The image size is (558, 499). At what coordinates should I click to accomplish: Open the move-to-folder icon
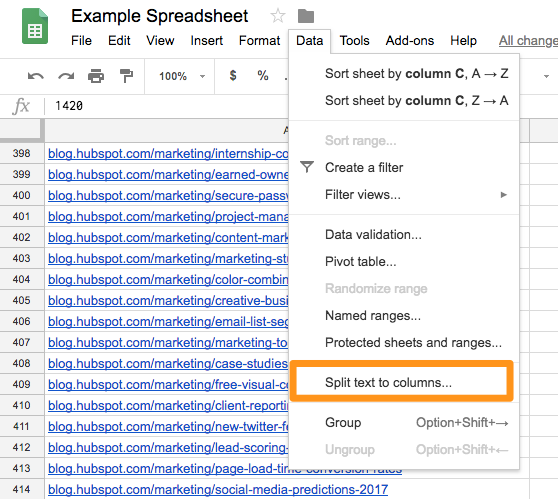click(x=306, y=16)
